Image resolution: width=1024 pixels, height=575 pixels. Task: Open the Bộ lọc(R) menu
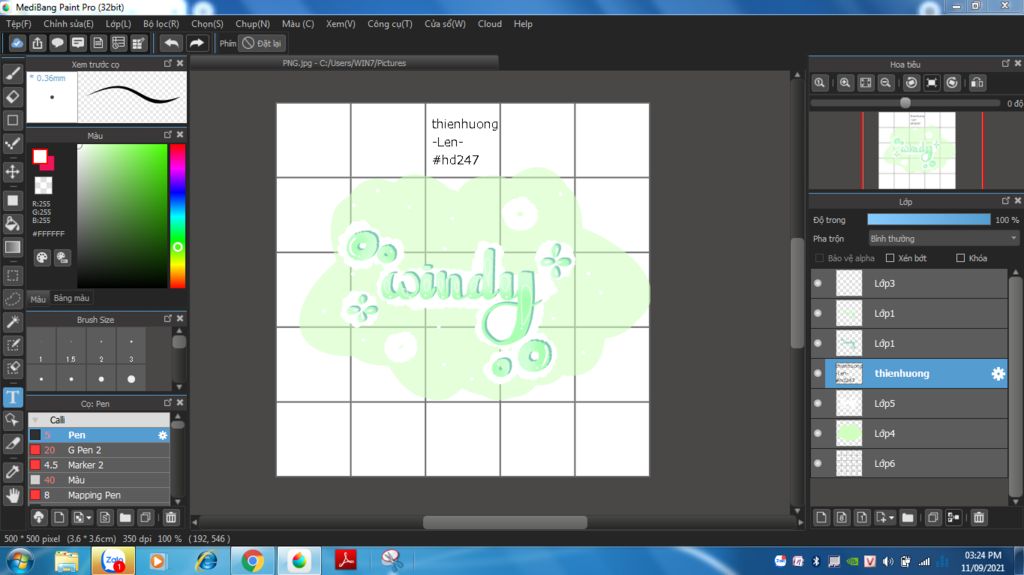(161, 24)
